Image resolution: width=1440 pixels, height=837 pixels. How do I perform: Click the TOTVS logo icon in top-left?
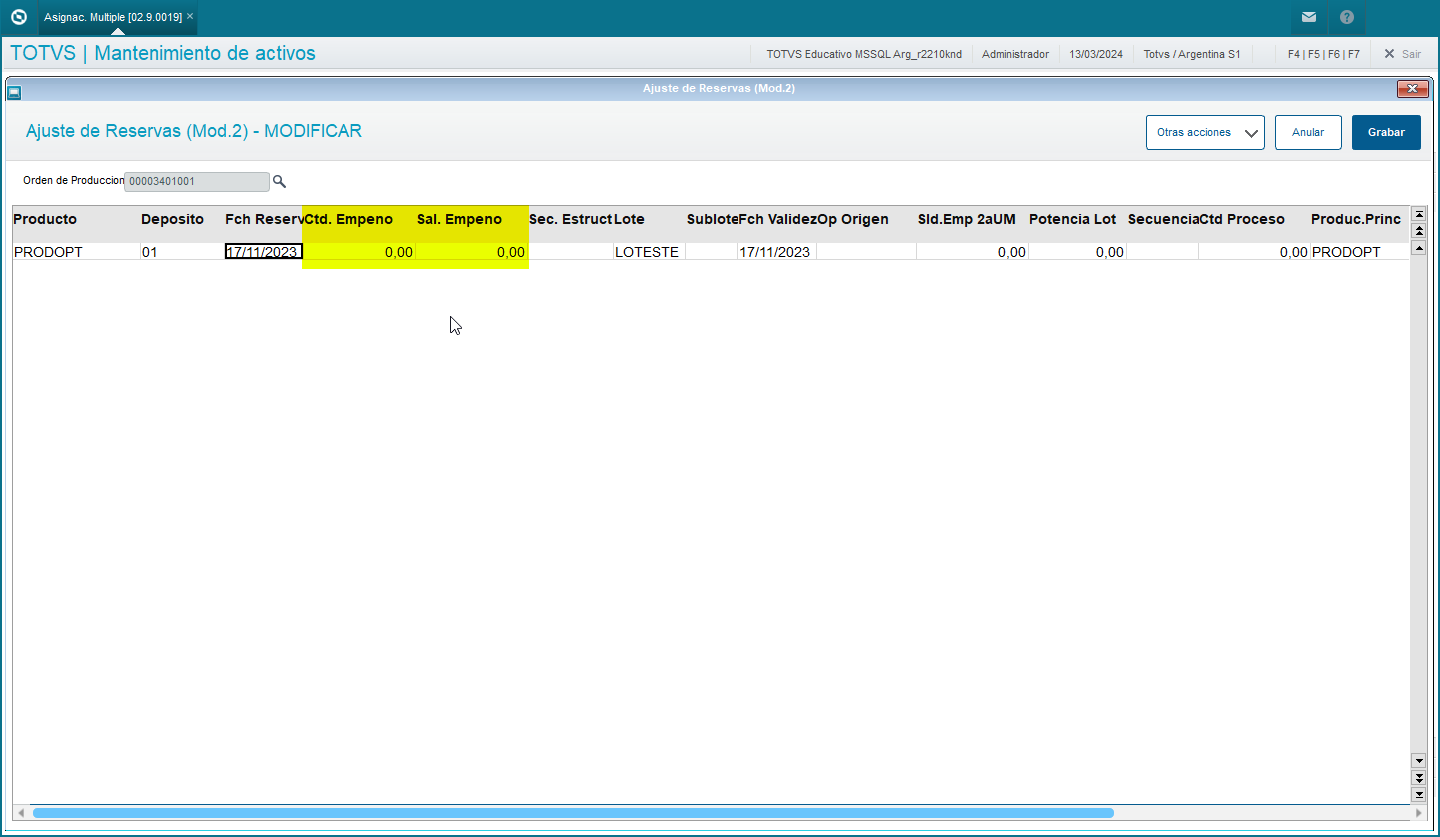pyautogui.click(x=18, y=17)
